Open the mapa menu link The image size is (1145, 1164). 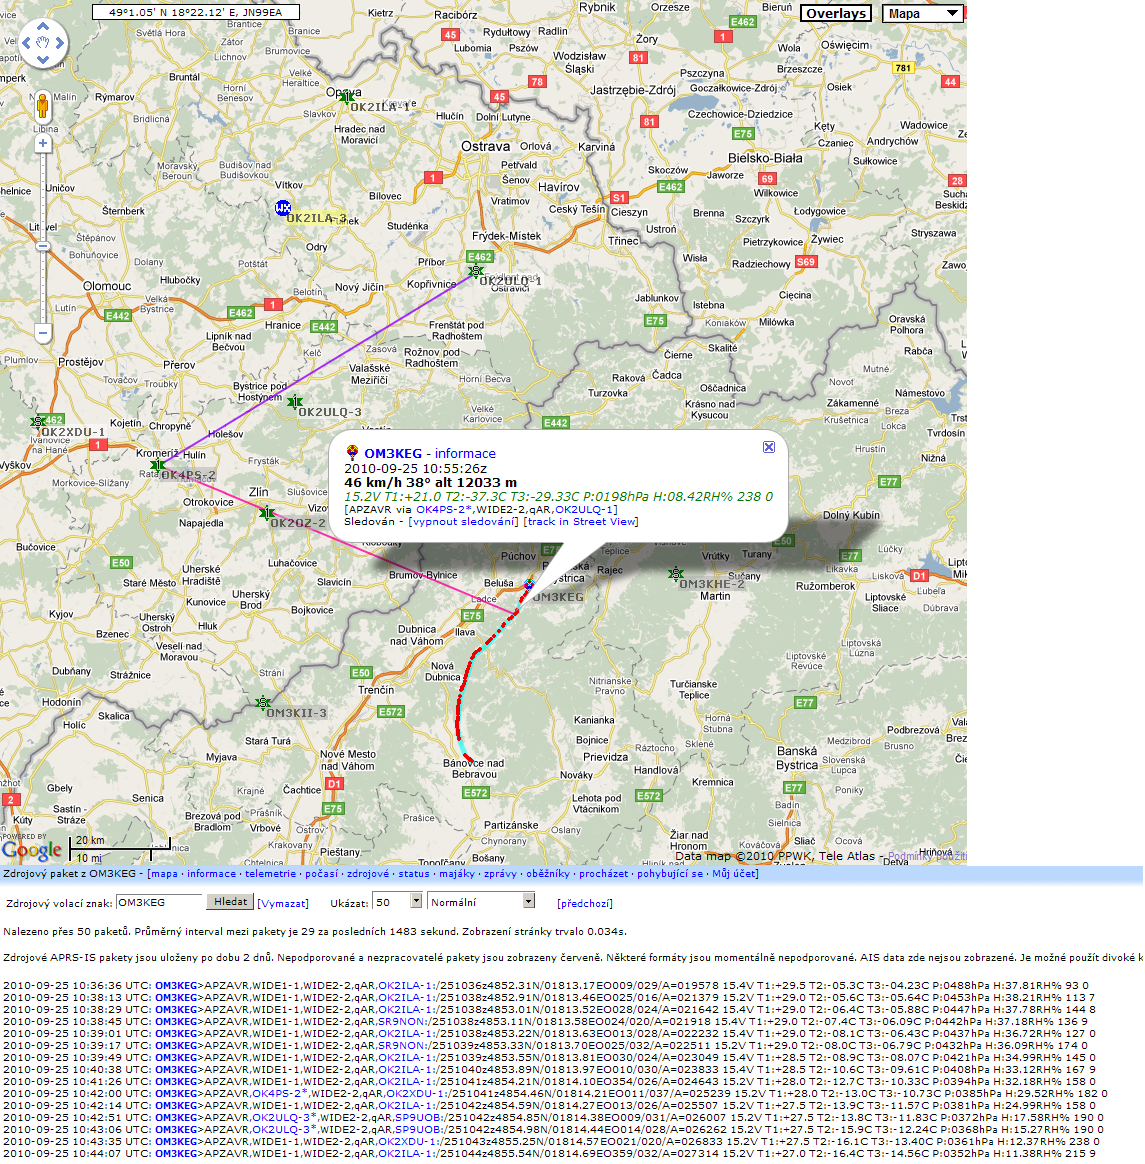coord(164,874)
